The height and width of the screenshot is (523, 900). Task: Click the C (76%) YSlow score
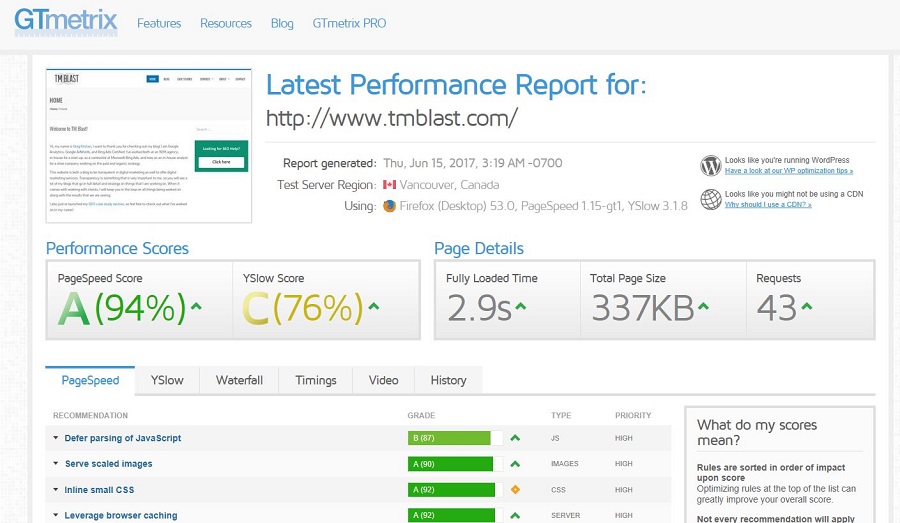click(x=303, y=308)
